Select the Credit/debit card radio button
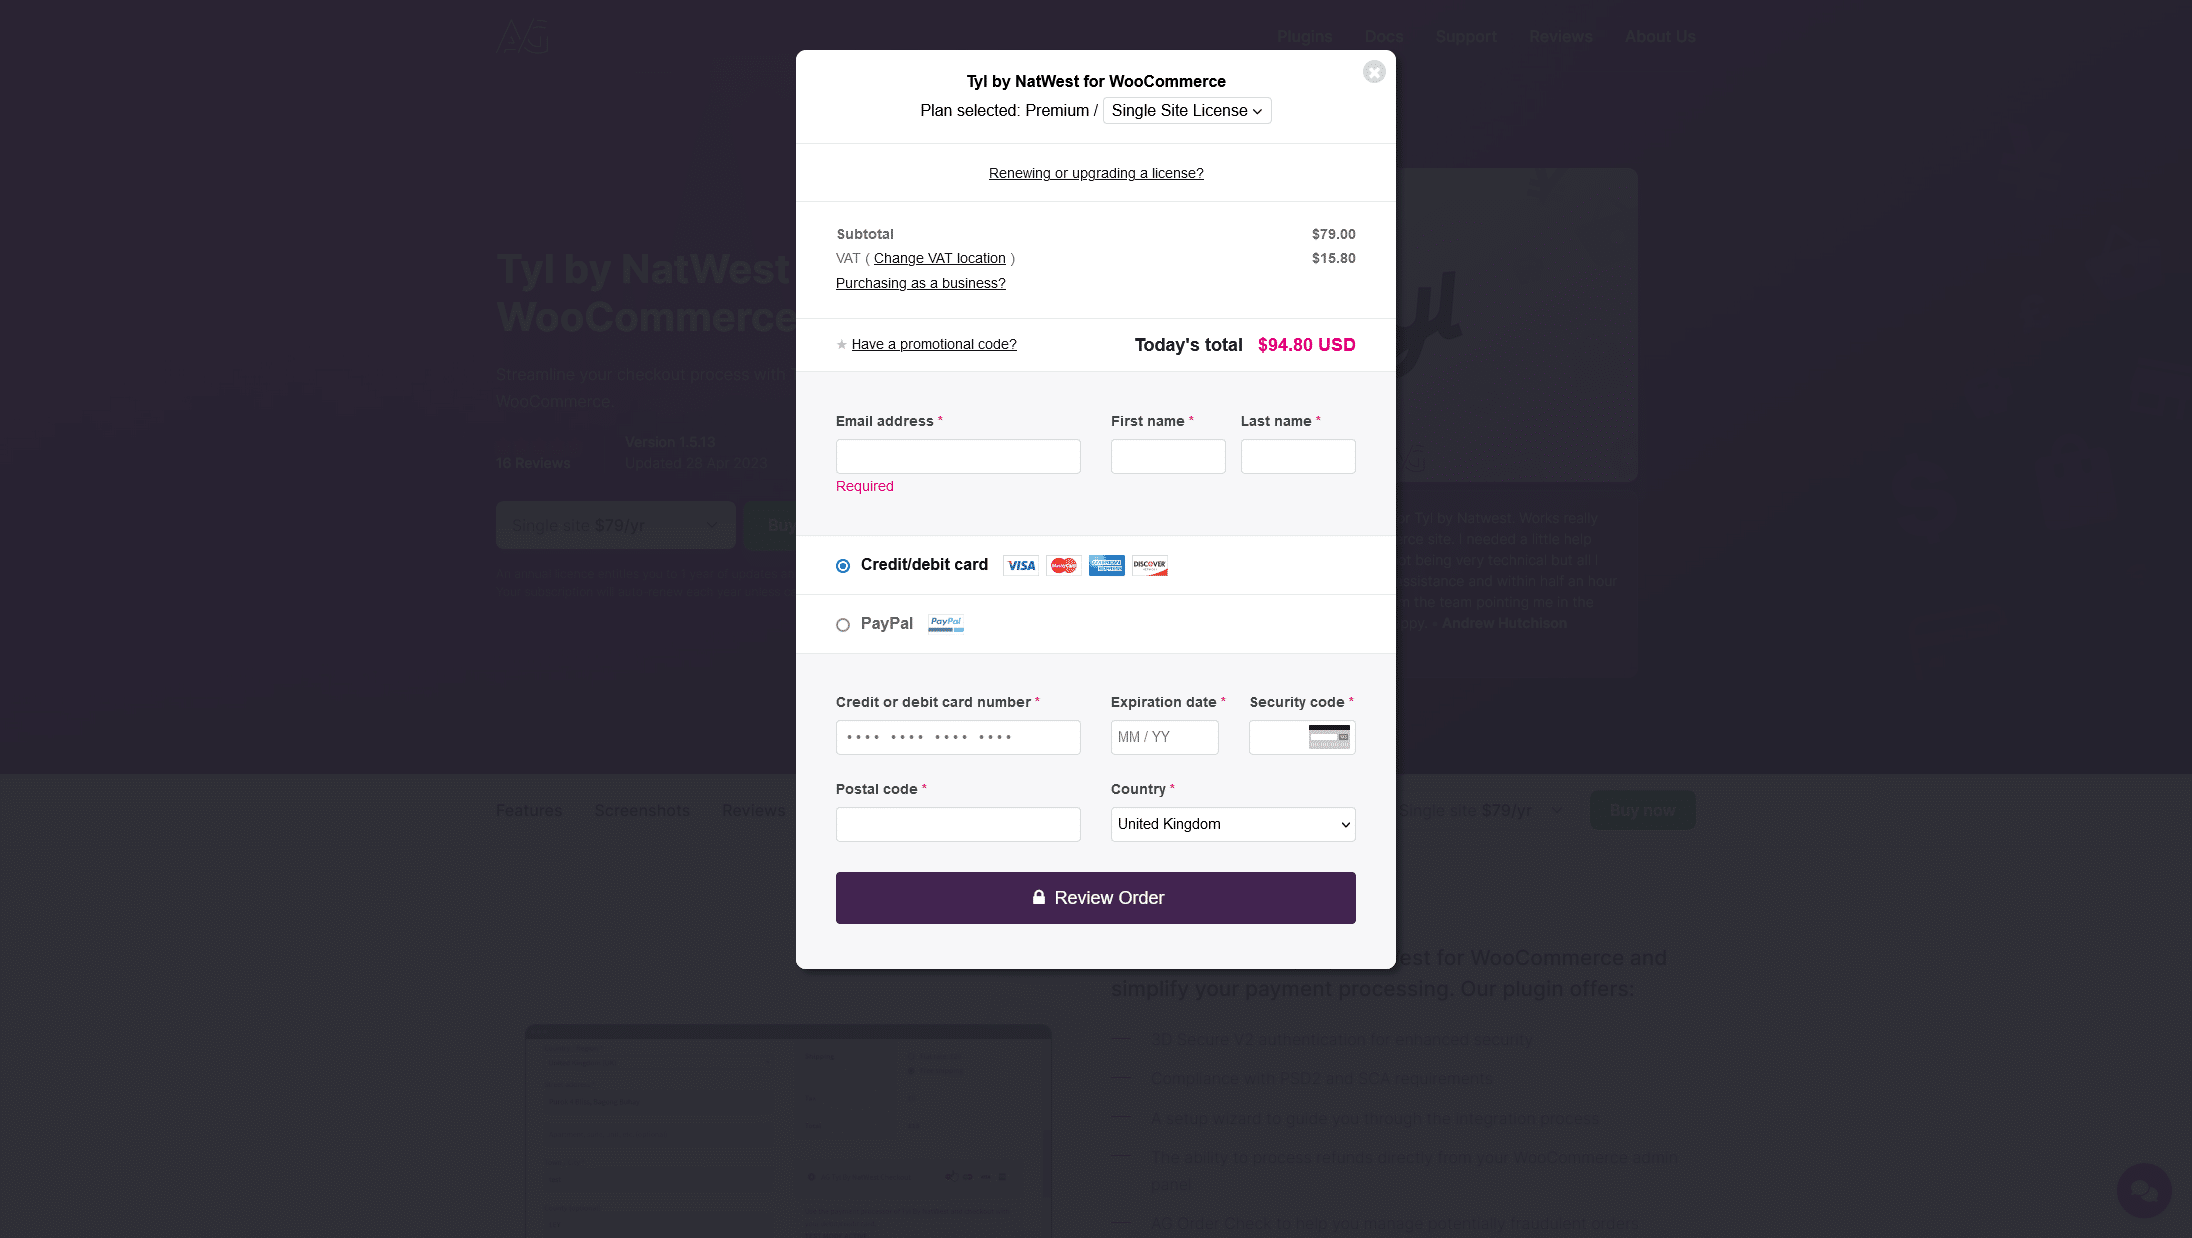The image size is (2192, 1238). tap(843, 566)
